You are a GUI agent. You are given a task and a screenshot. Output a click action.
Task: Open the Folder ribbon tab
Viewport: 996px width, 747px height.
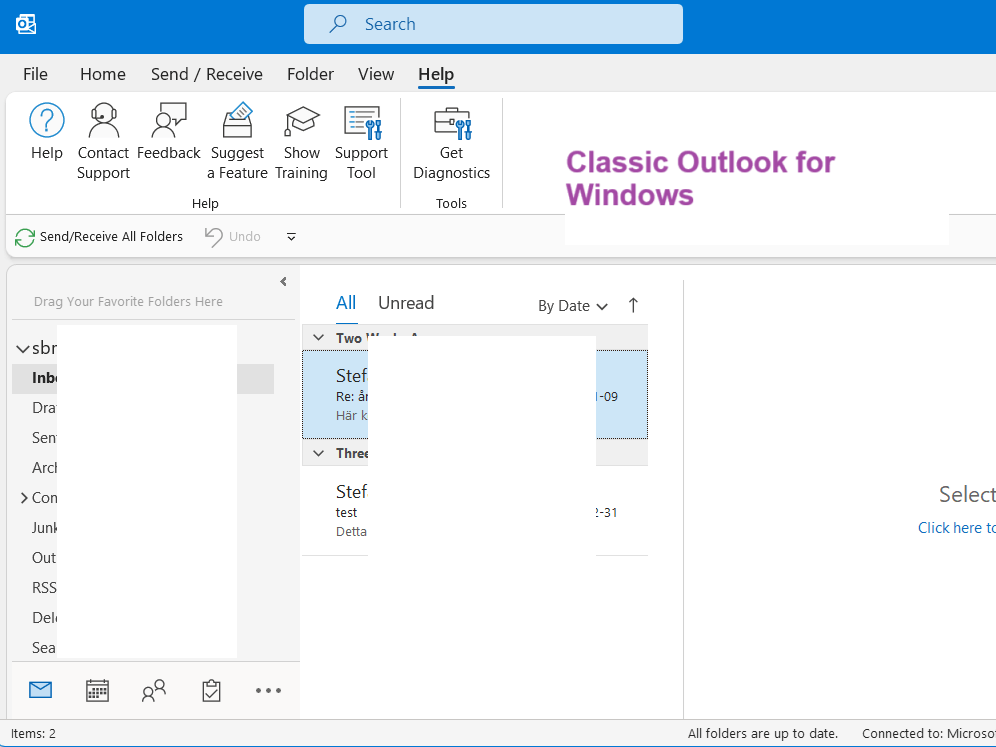pos(311,74)
